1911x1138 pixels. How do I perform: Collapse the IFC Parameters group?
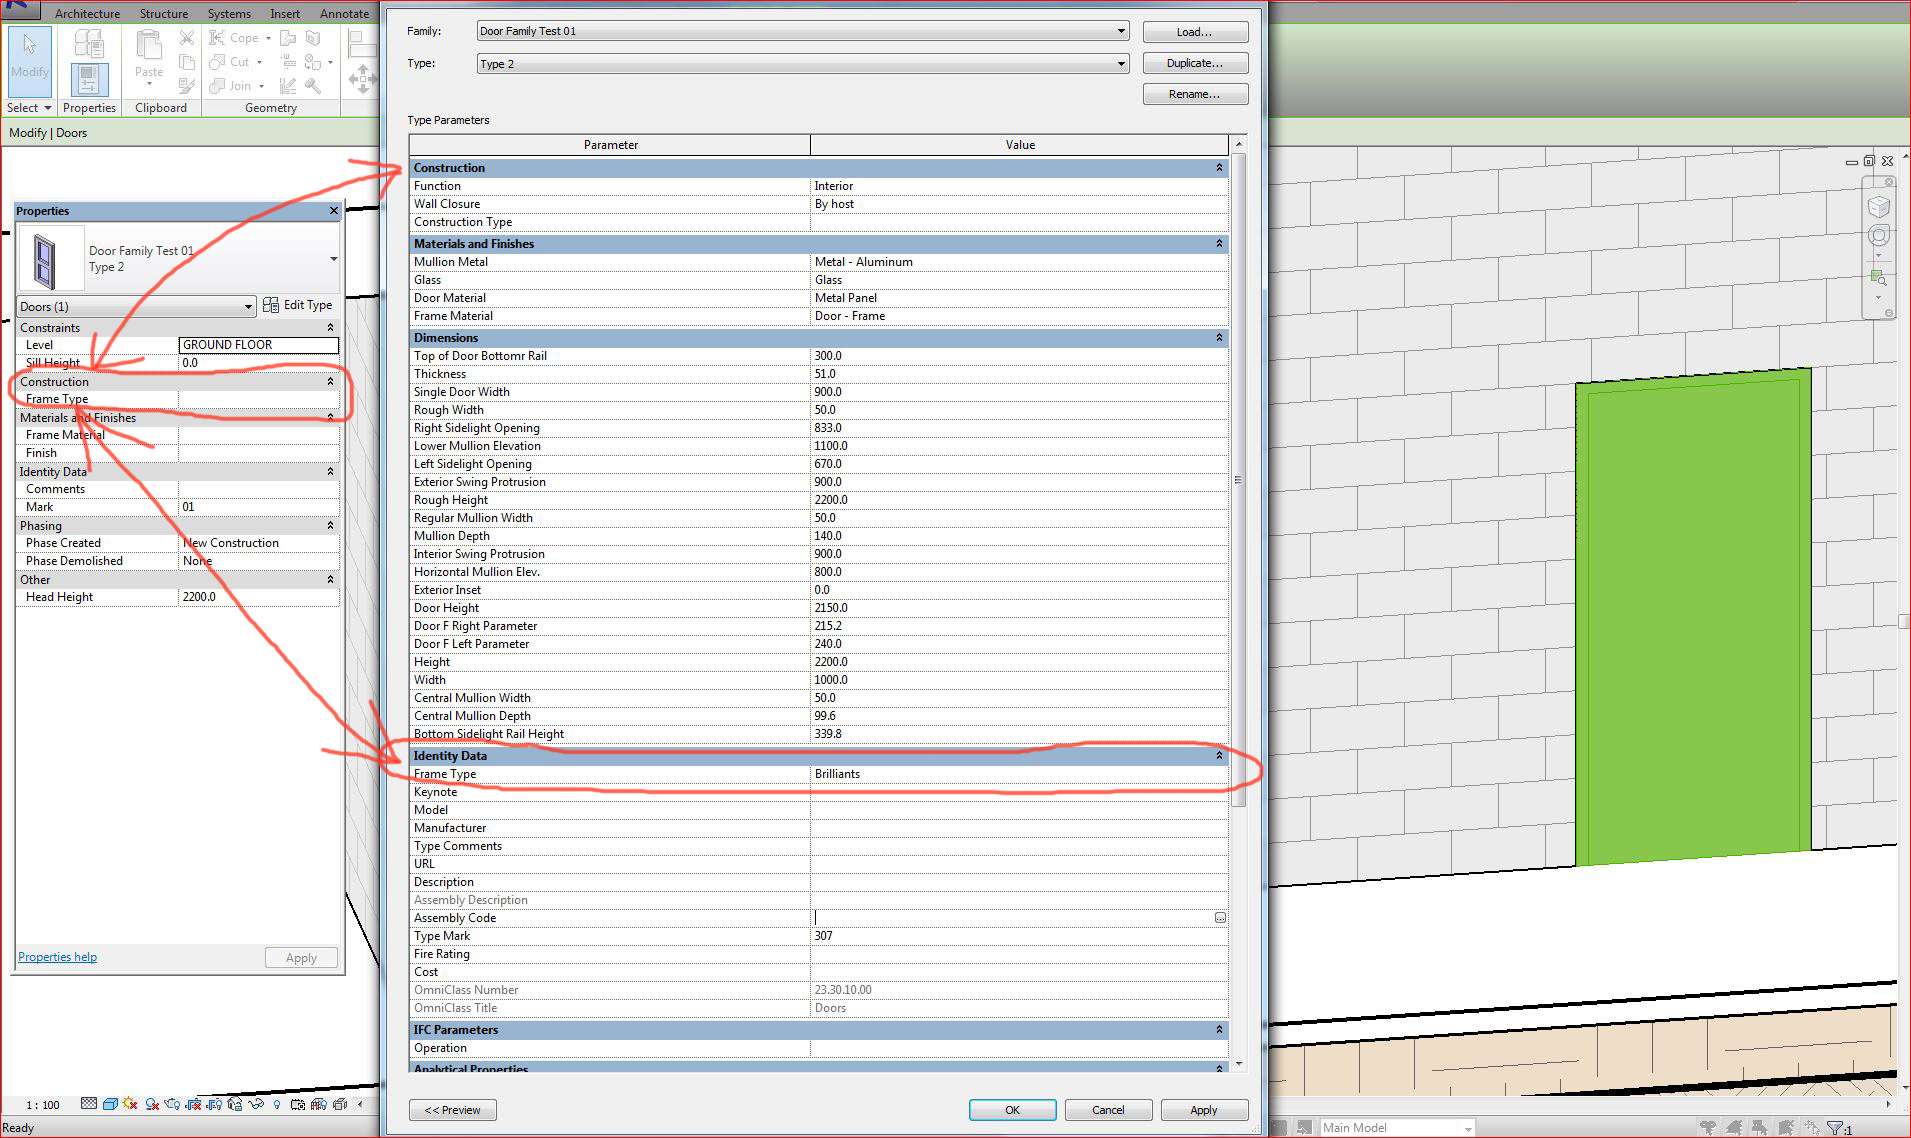coord(1219,1030)
